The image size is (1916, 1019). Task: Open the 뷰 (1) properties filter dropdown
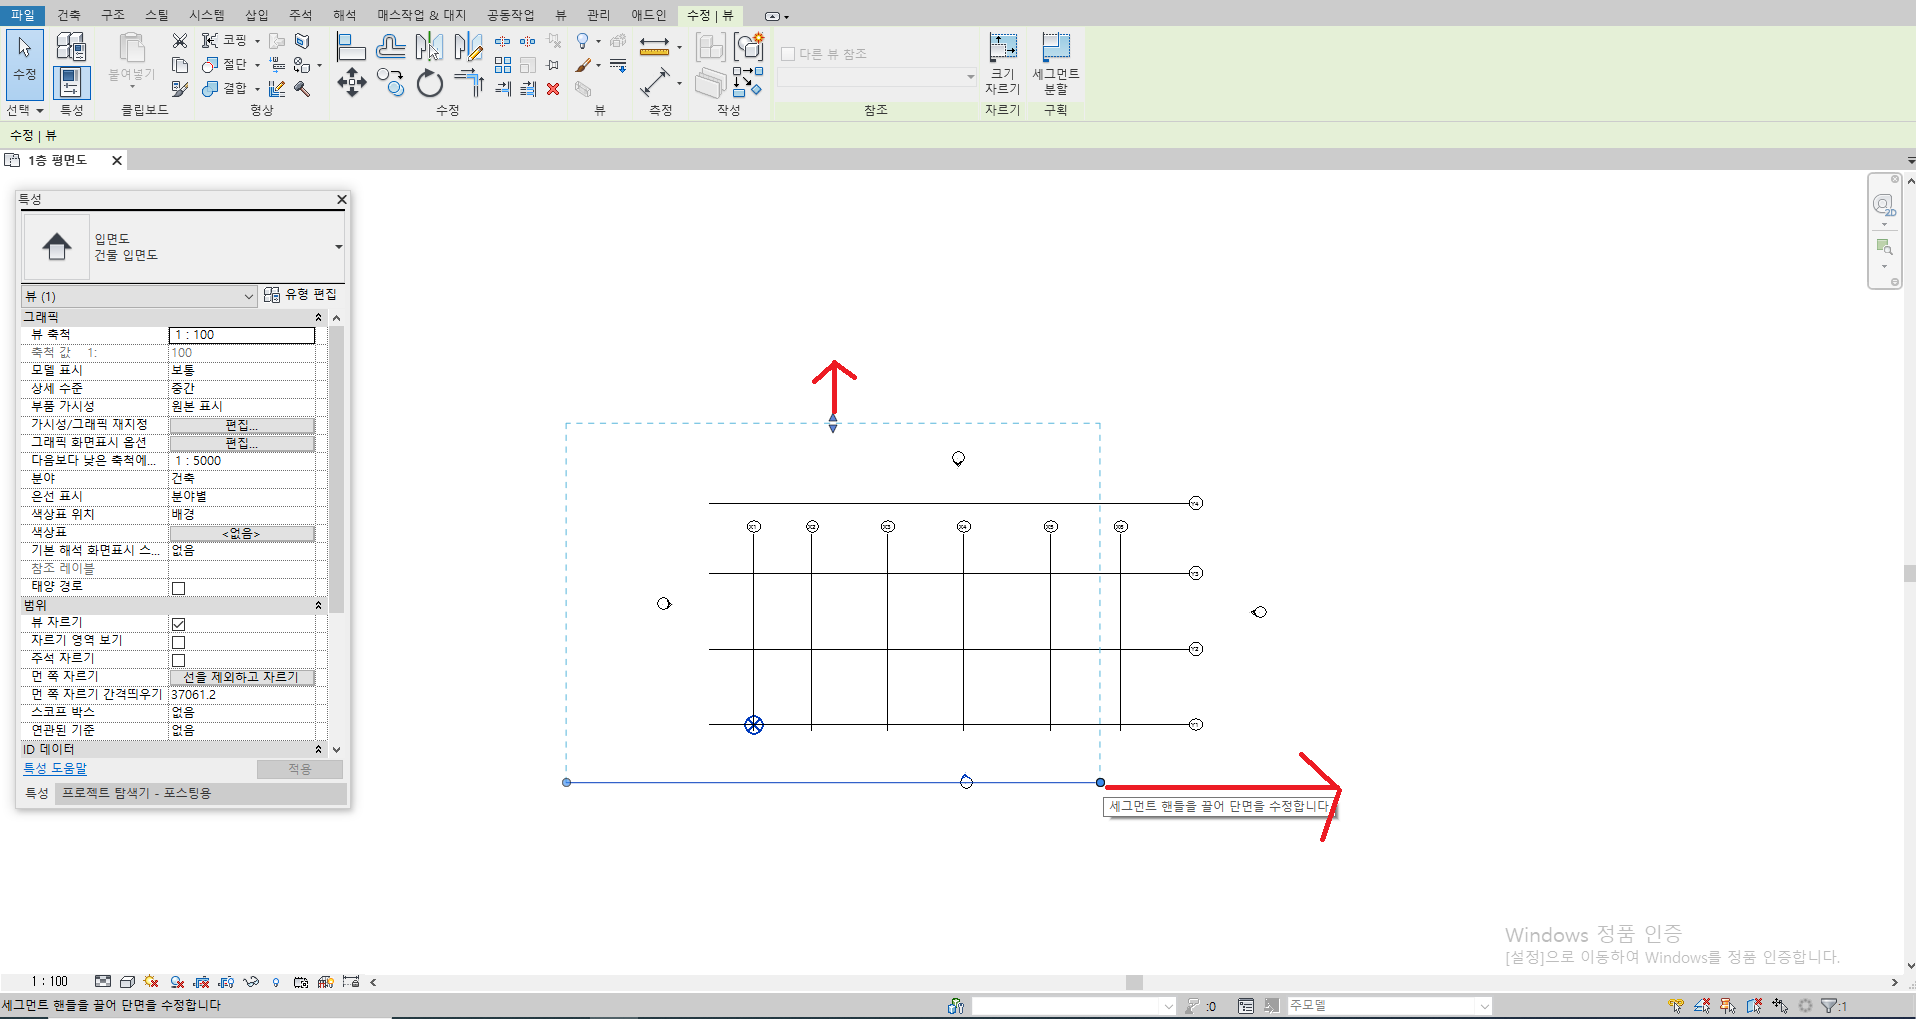[x=249, y=296]
